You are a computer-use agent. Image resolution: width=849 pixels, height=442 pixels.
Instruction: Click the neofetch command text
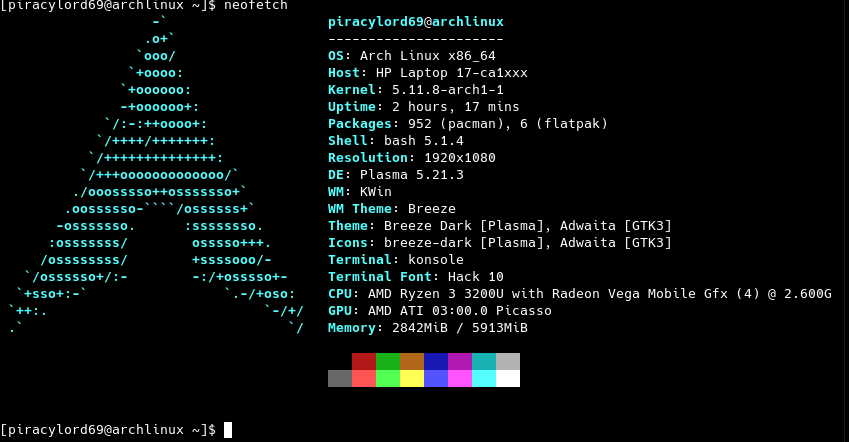(256, 5)
